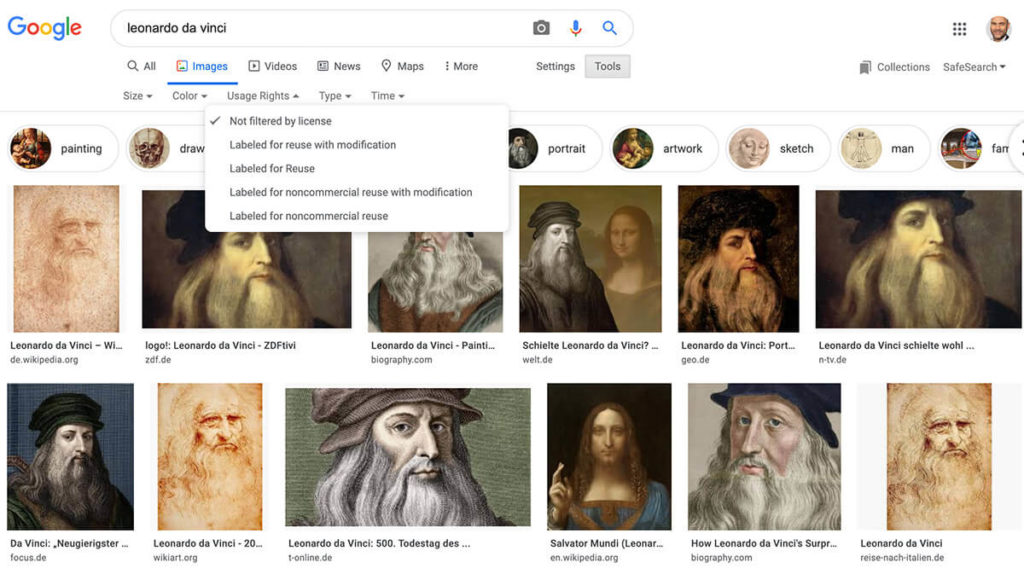Open the t-online.de Todestag image
The width and height of the screenshot is (1024, 568).
[408, 457]
